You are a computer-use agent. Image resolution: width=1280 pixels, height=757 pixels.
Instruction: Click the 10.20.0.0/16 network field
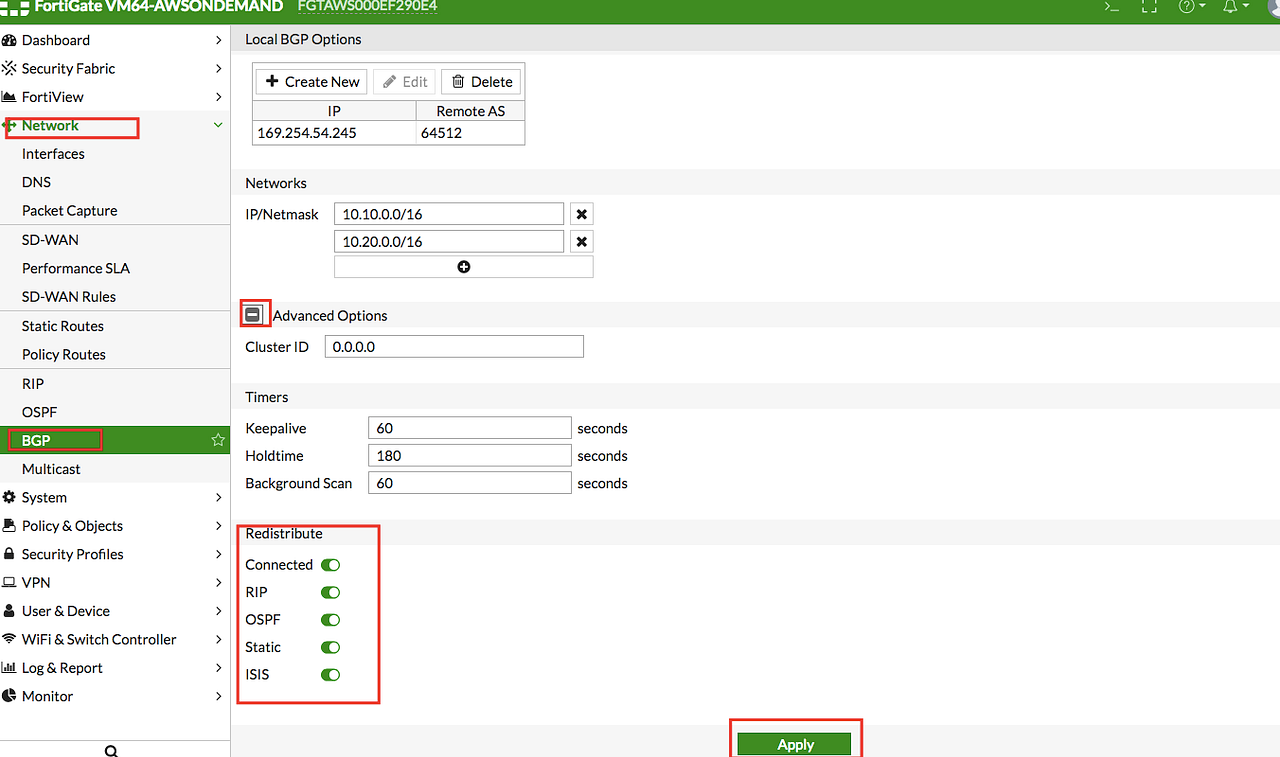pyautogui.click(x=449, y=242)
